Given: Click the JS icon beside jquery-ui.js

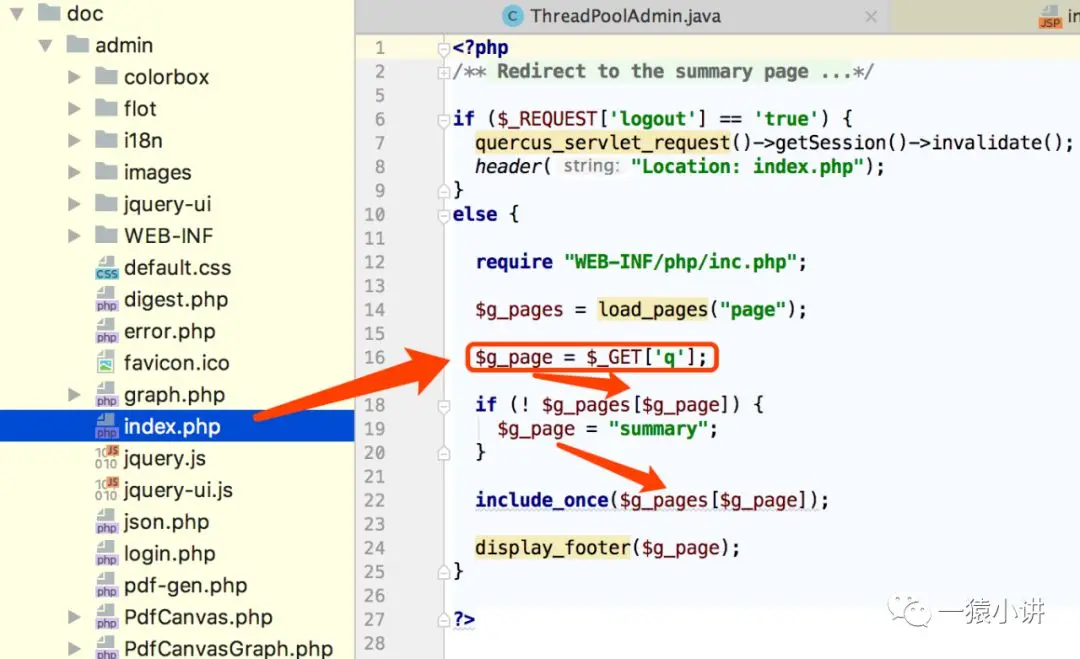Looking at the screenshot, I should click(107, 490).
